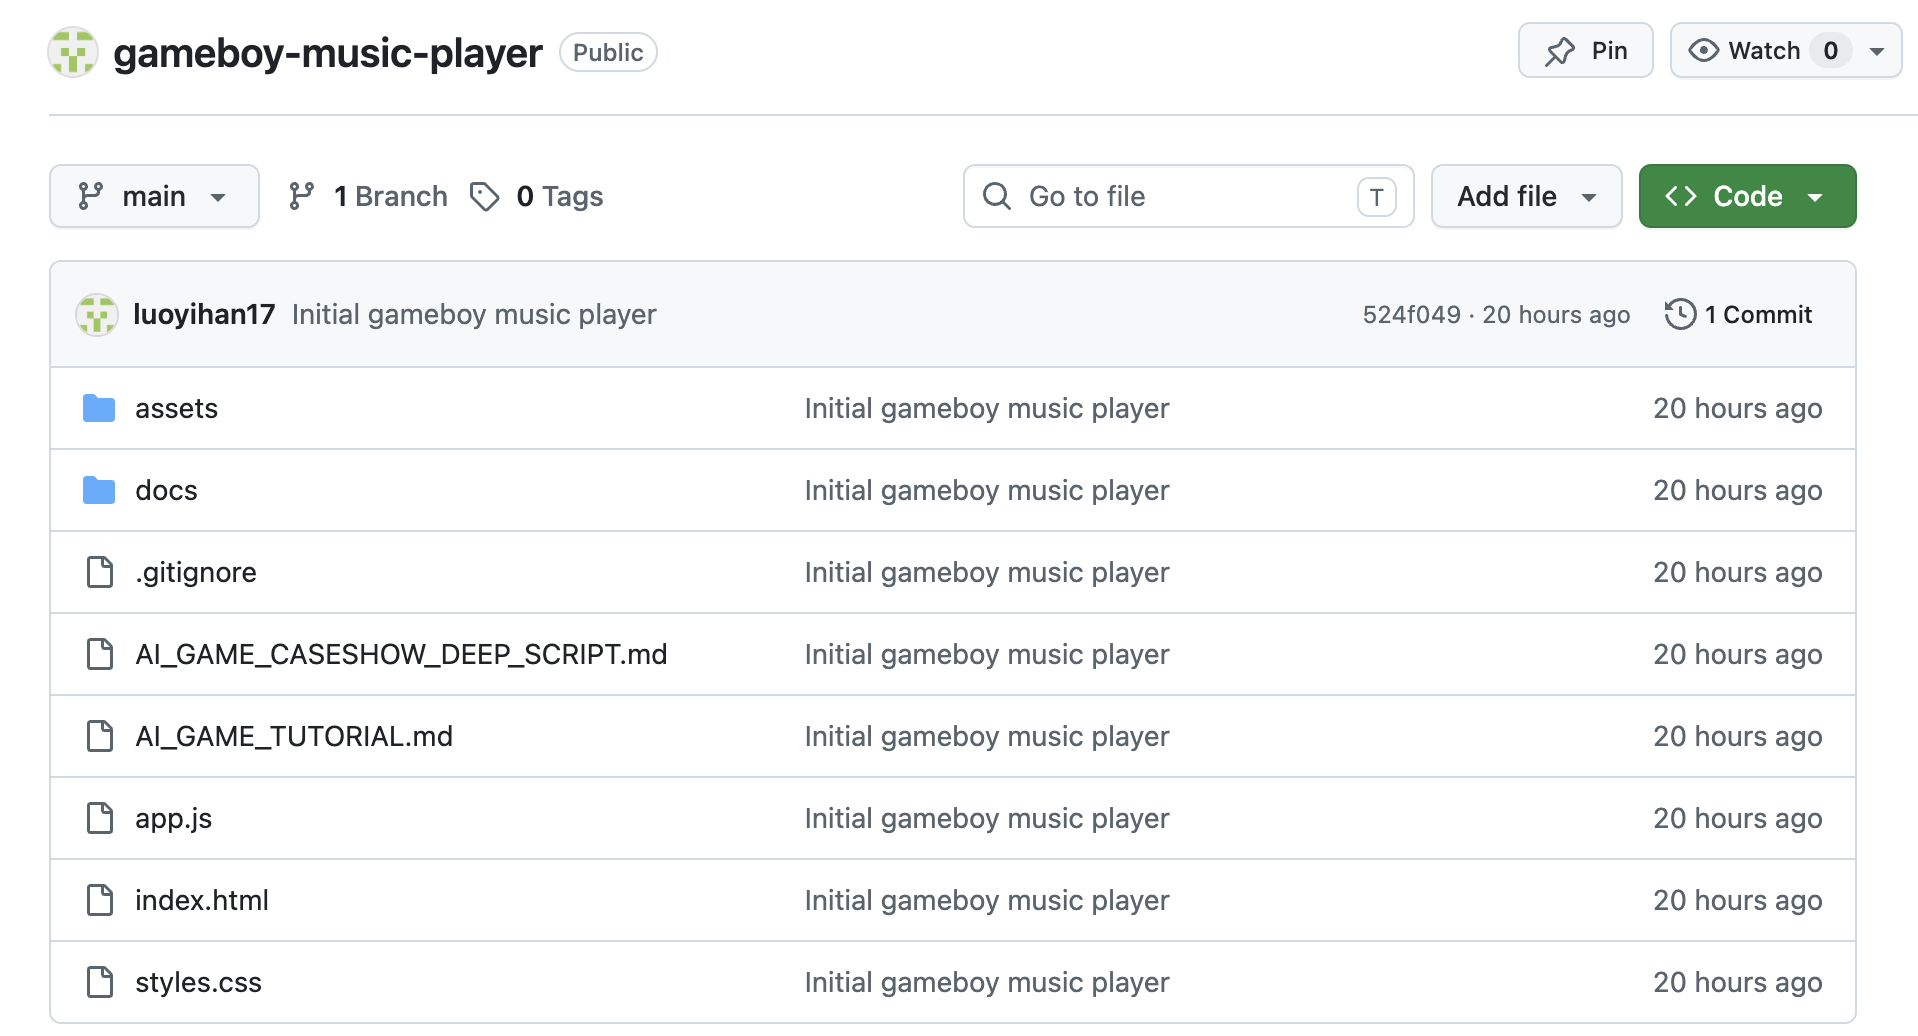Click the clock history icon by 1 Commit
The width and height of the screenshot is (1918, 1036).
pos(1680,314)
